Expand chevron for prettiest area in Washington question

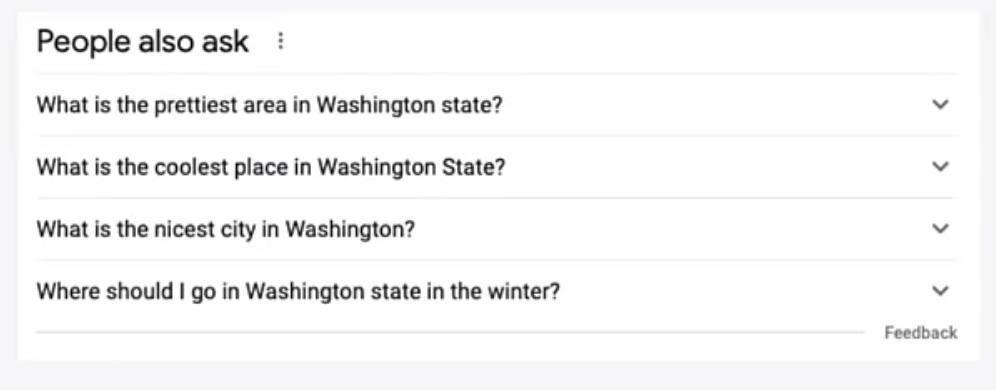click(939, 104)
